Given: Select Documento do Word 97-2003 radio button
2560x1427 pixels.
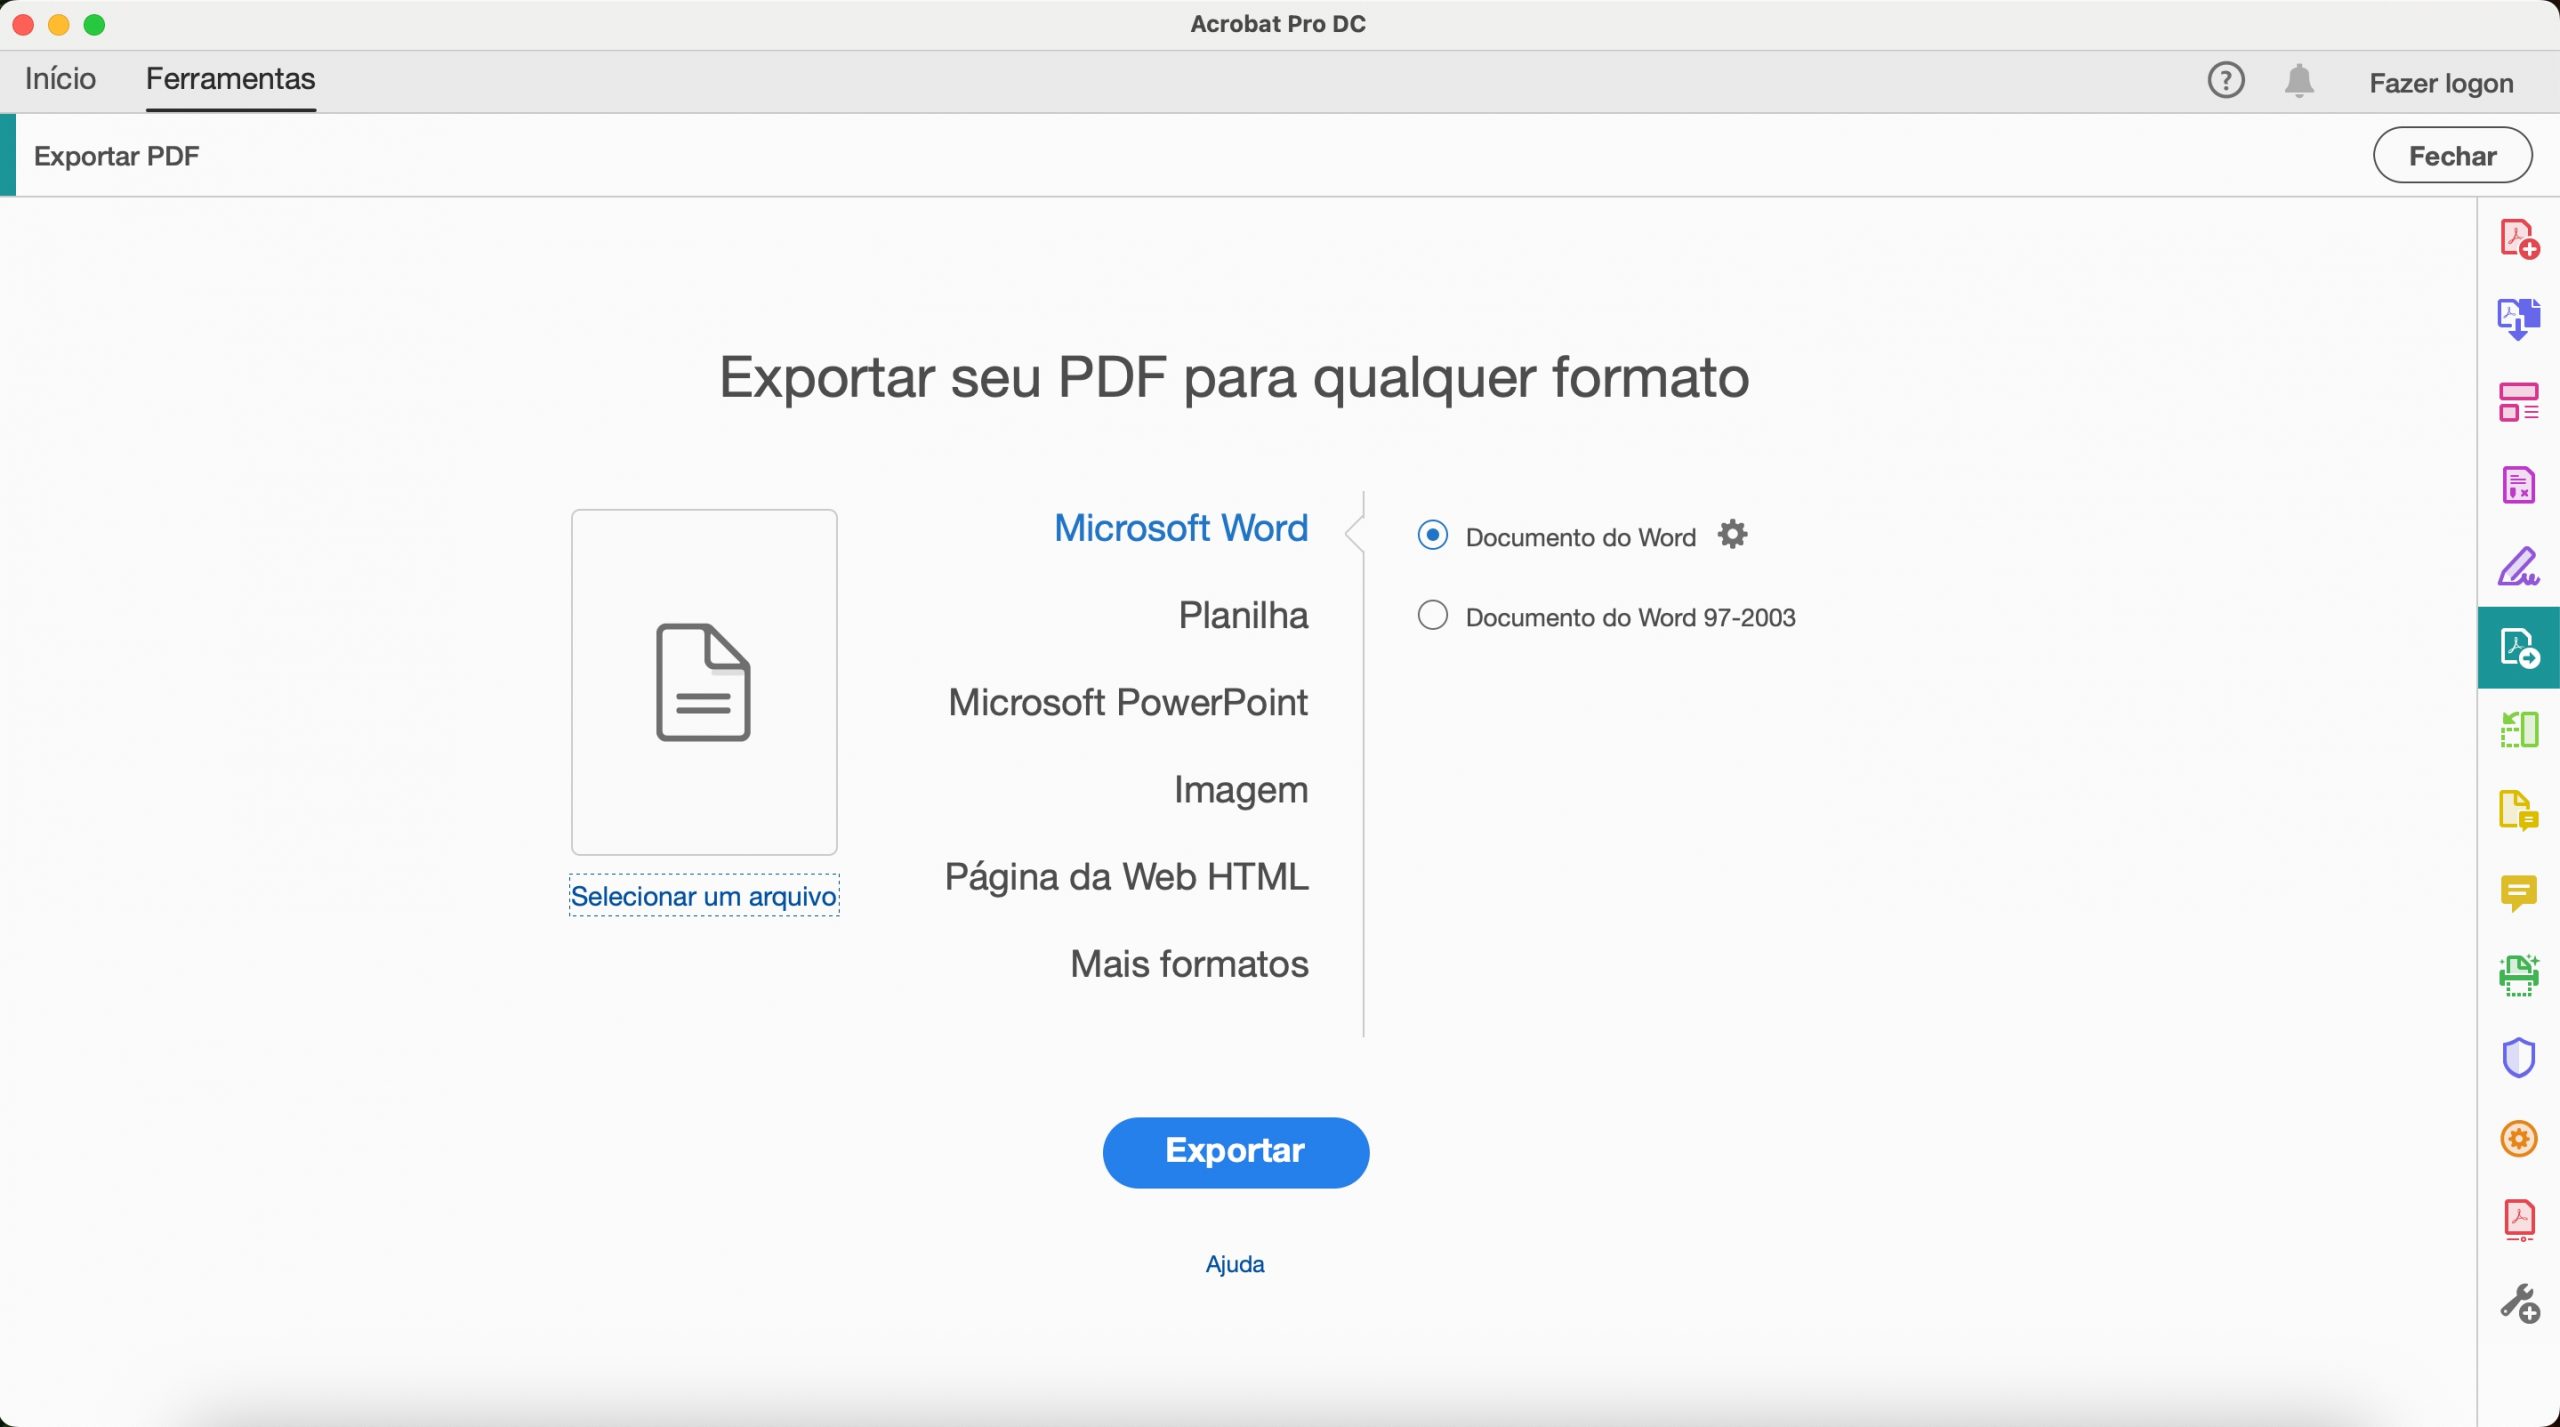Looking at the screenshot, I should 1432,616.
